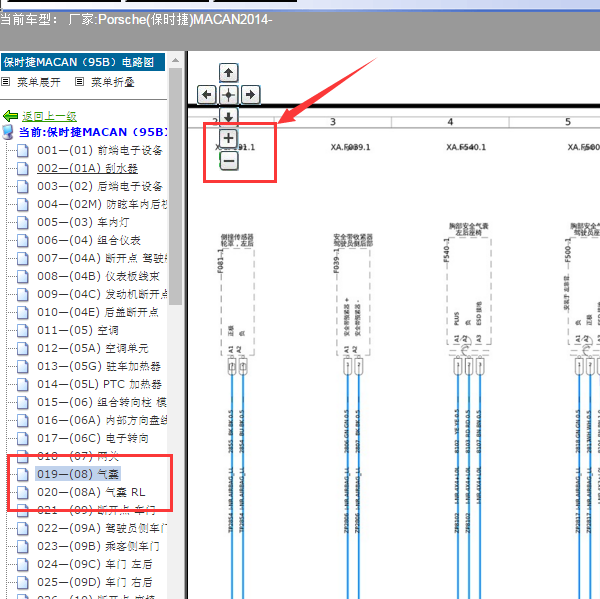This screenshot has width=600, height=599.
Task: Click the green back arrow icon
Action: pos(11,116)
